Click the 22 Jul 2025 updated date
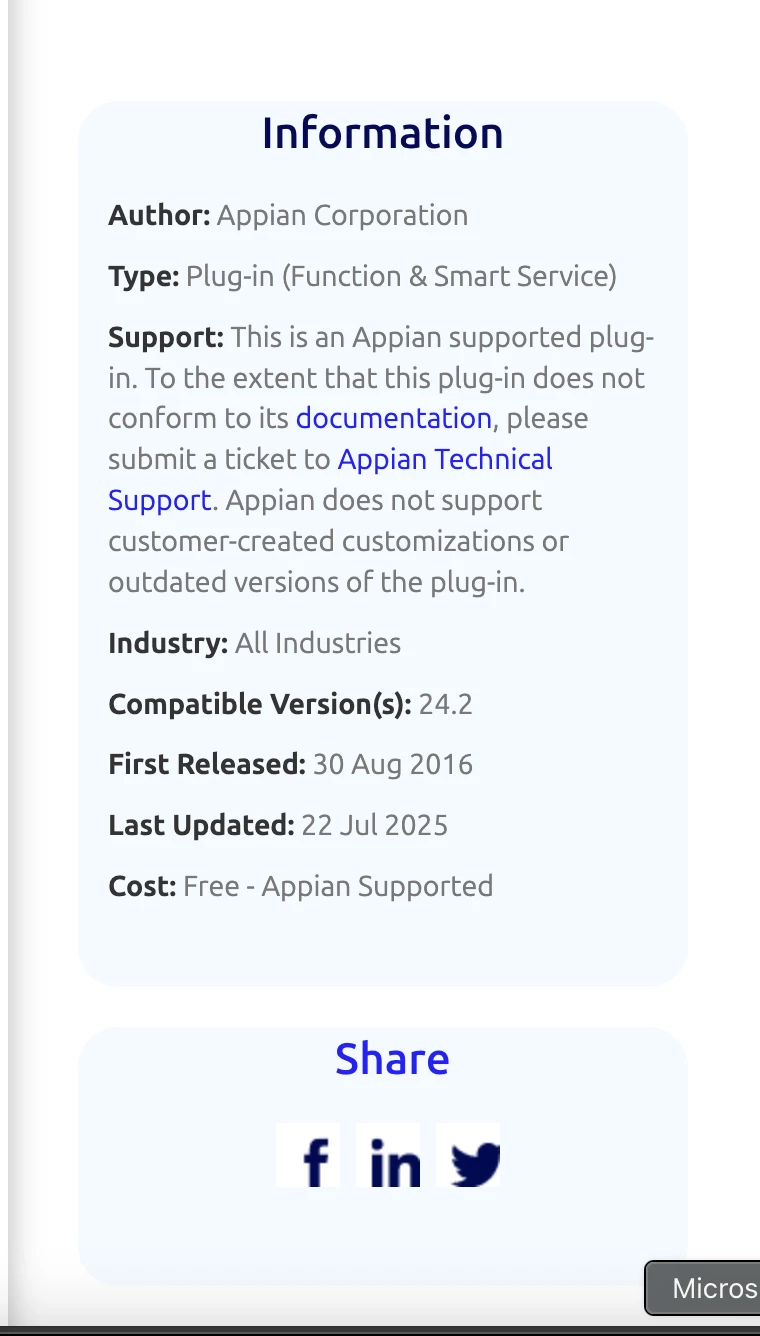 click(375, 826)
